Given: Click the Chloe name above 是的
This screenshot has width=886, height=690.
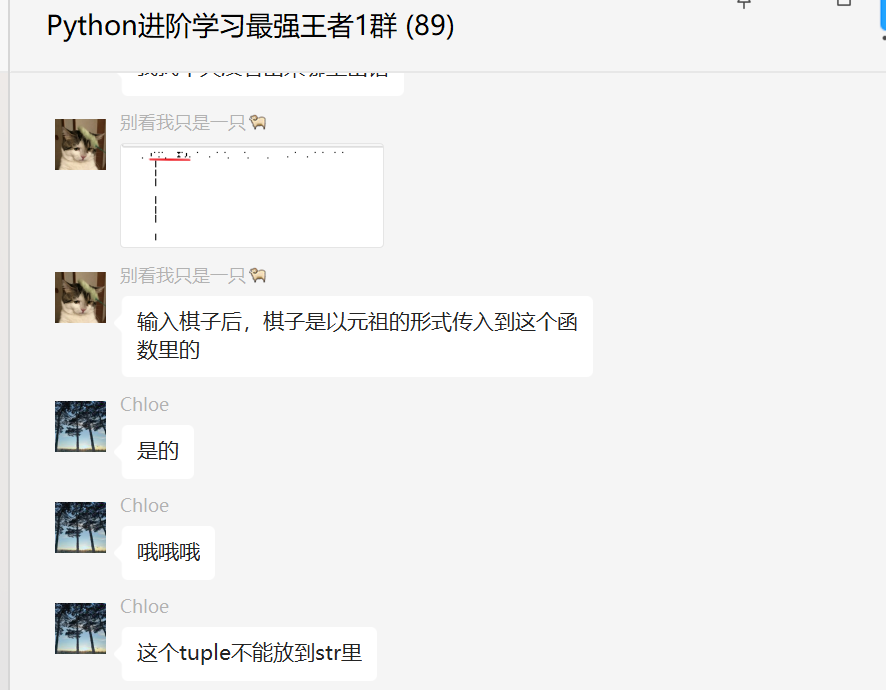Looking at the screenshot, I should (x=145, y=405).
